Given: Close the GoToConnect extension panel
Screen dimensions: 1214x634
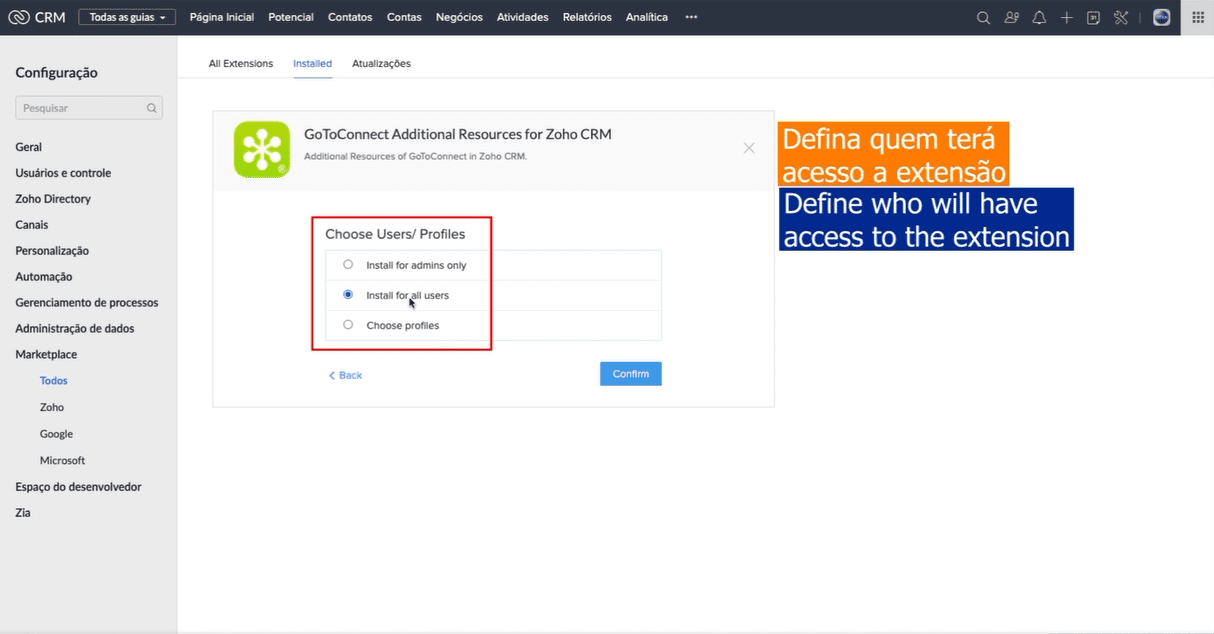Looking at the screenshot, I should point(749,148).
